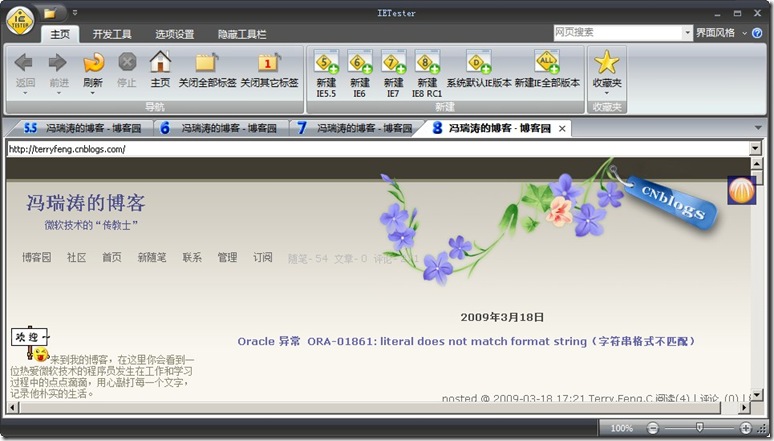Expand the 网页搜索 box dropdown arrow
The width and height of the screenshot is (774, 441).
coord(687,33)
